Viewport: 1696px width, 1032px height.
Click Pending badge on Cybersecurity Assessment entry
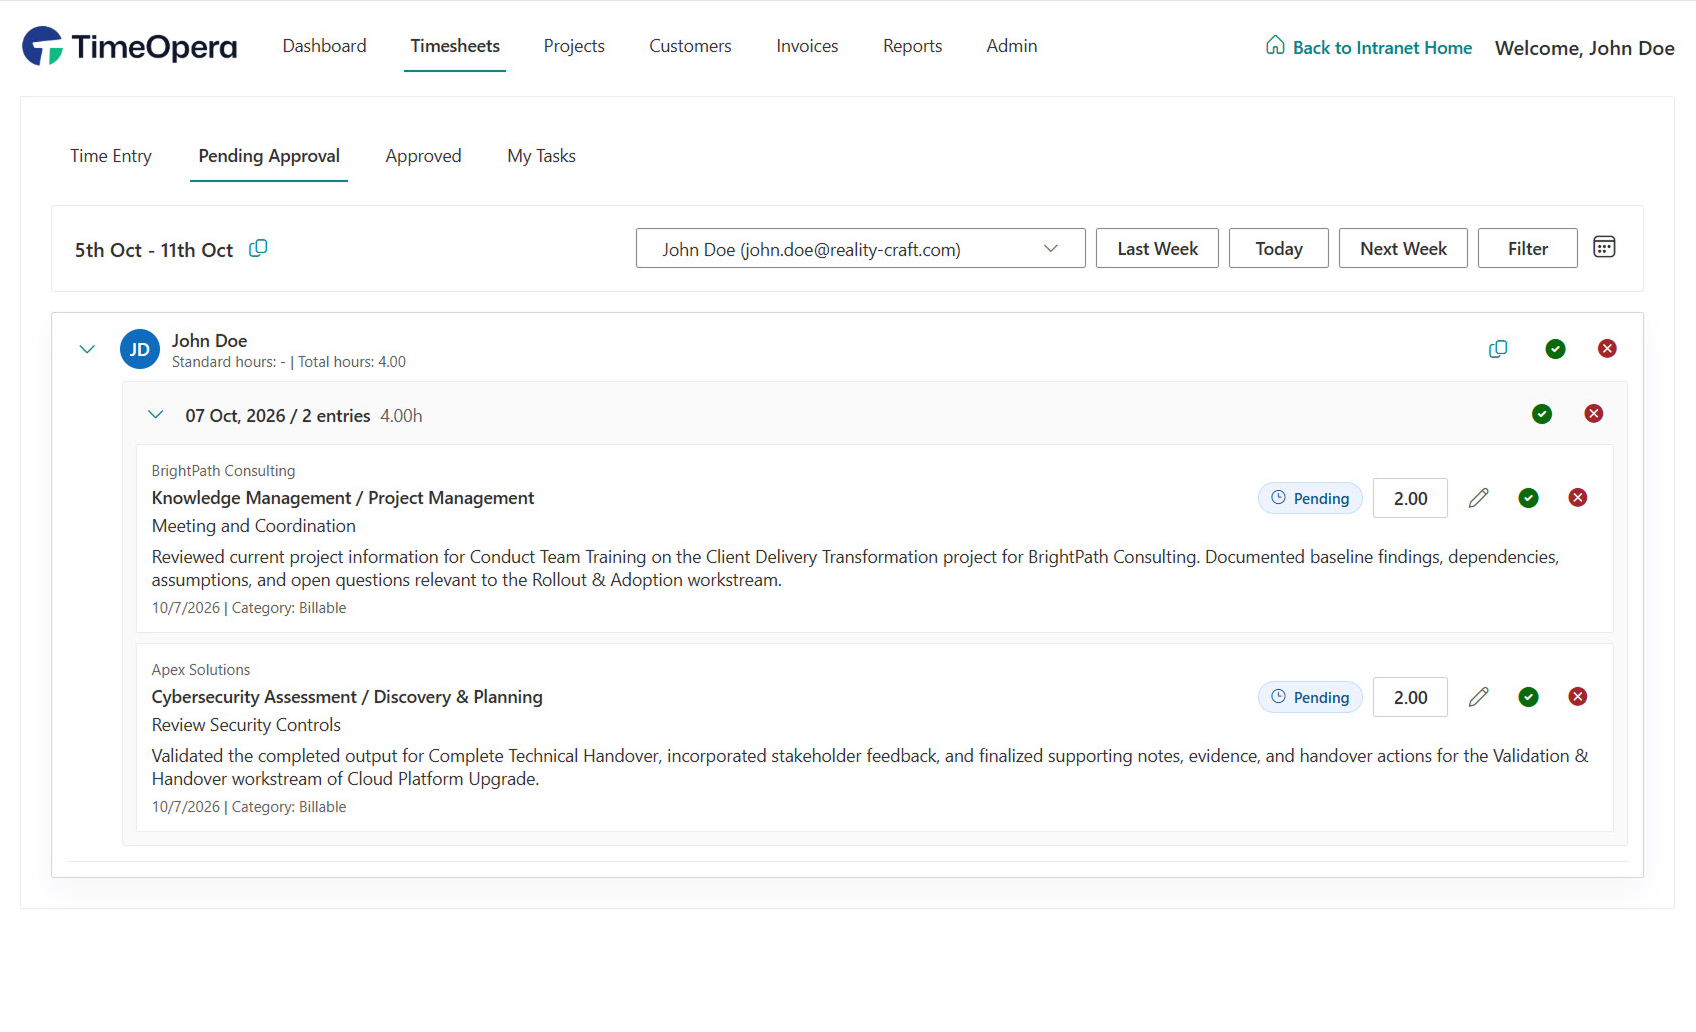click(1310, 697)
